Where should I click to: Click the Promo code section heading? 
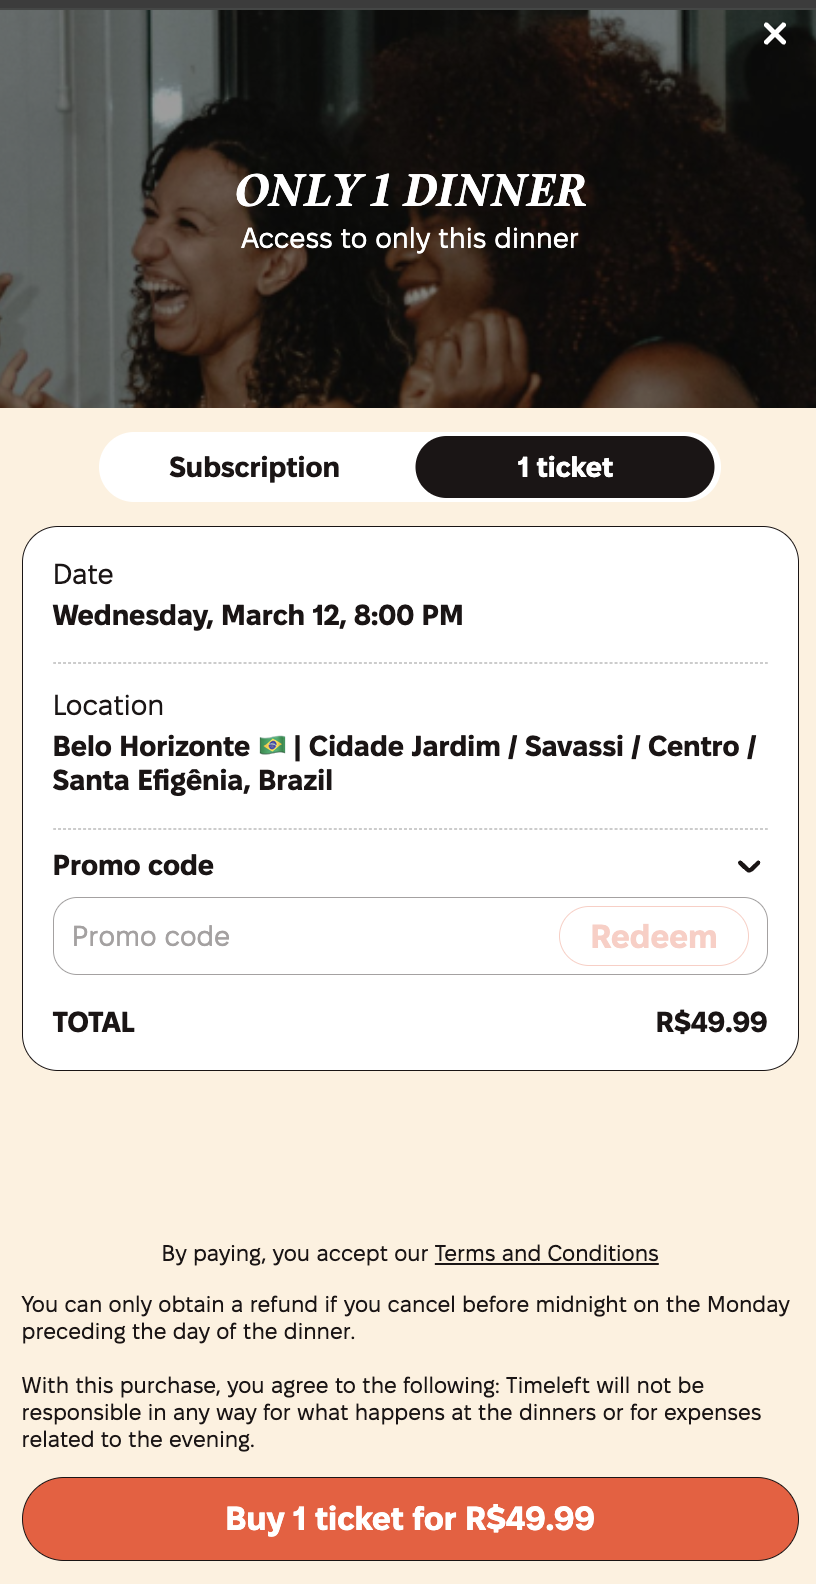point(133,865)
